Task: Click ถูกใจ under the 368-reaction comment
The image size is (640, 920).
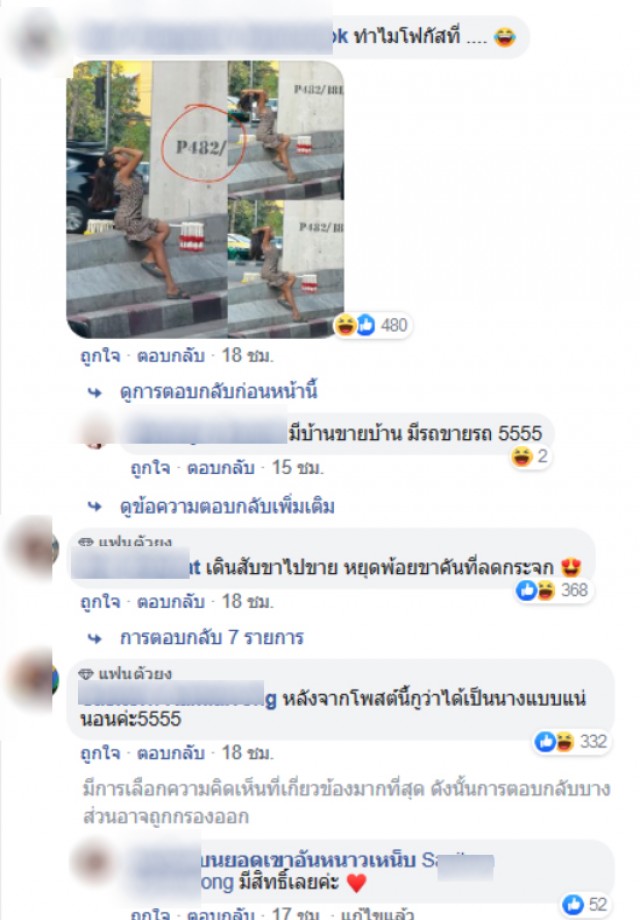Action: point(100,601)
